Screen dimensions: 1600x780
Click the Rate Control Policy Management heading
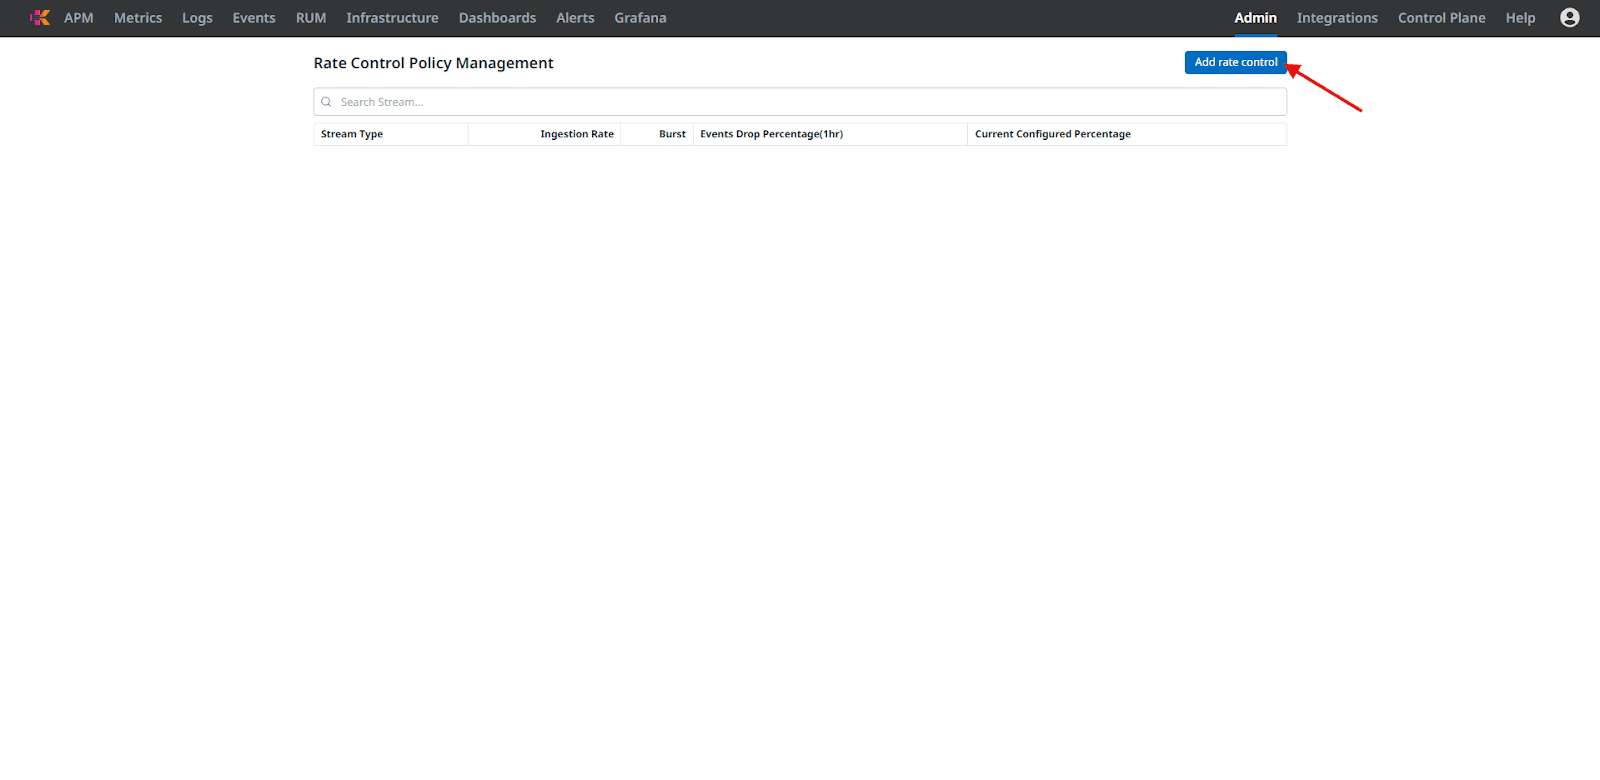pyautogui.click(x=433, y=63)
